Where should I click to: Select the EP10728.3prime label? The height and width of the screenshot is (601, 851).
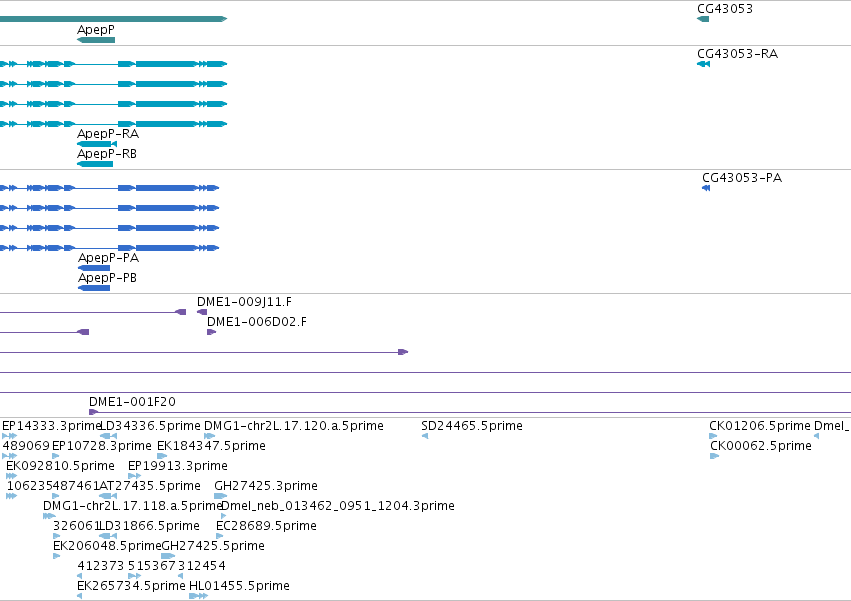click(101, 446)
